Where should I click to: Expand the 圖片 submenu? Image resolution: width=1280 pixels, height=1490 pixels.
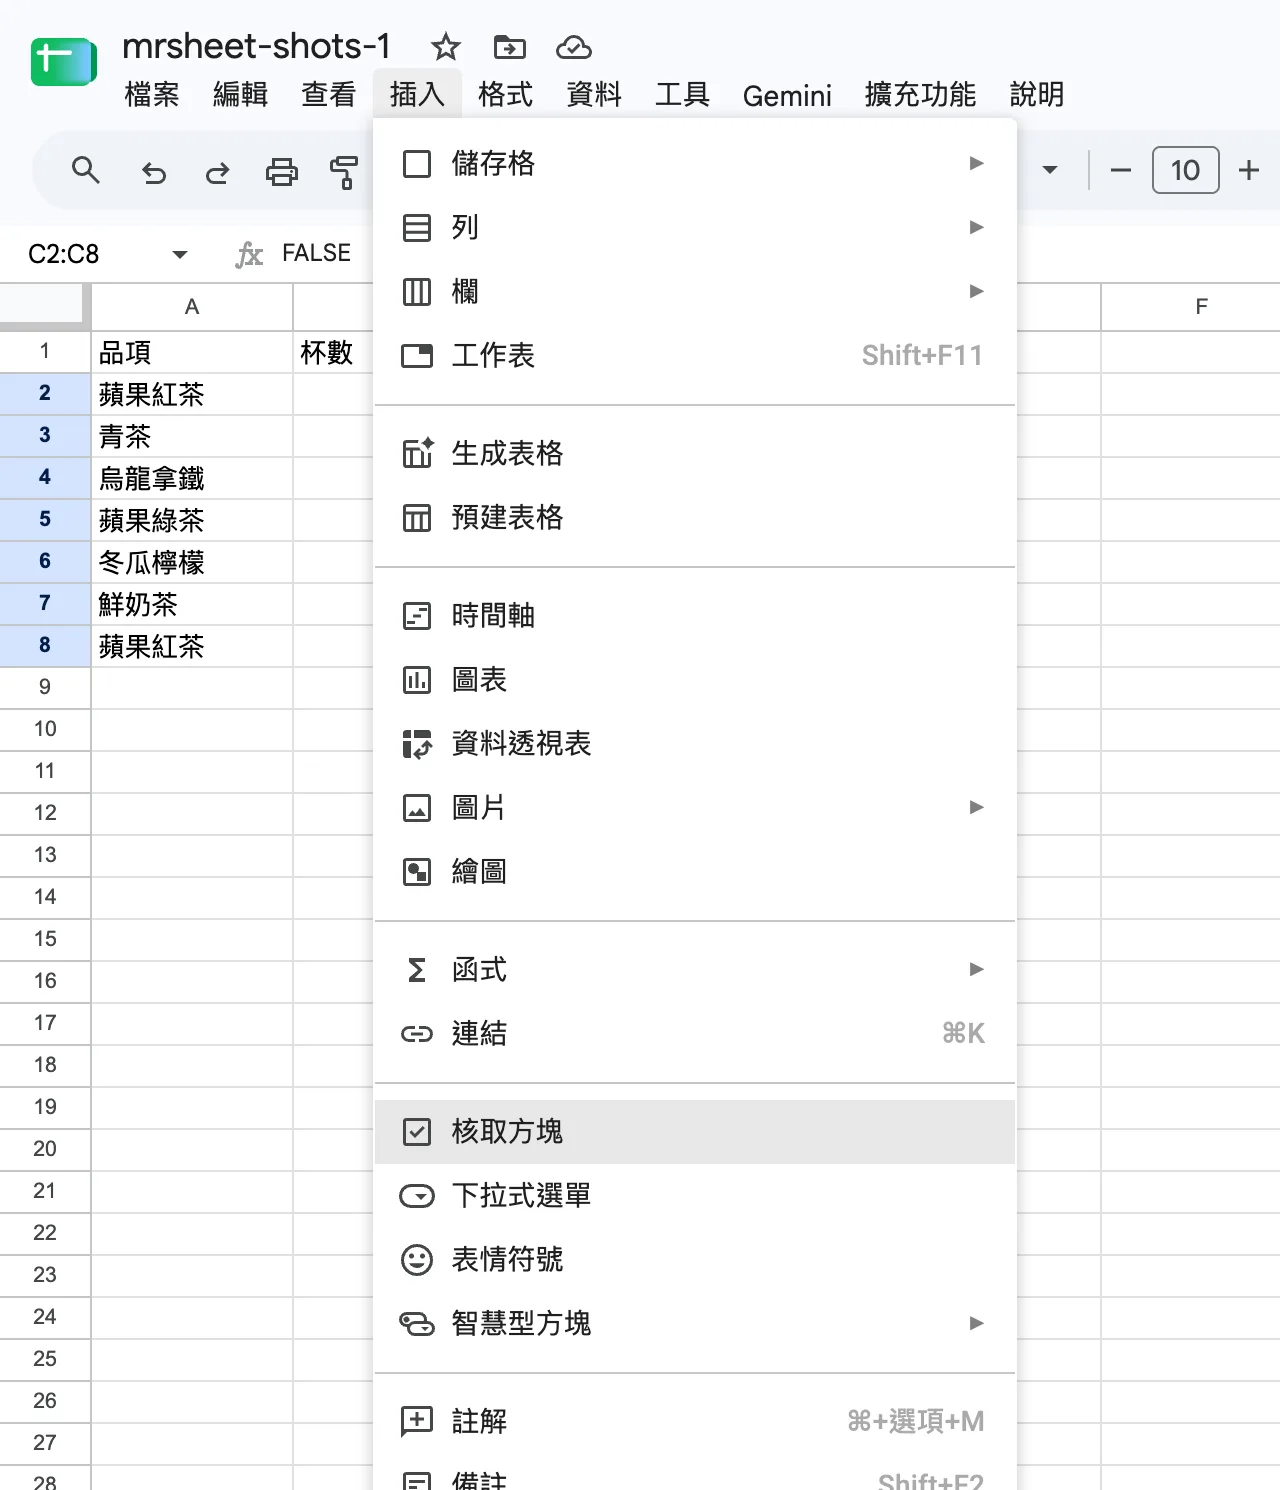[x=695, y=807]
